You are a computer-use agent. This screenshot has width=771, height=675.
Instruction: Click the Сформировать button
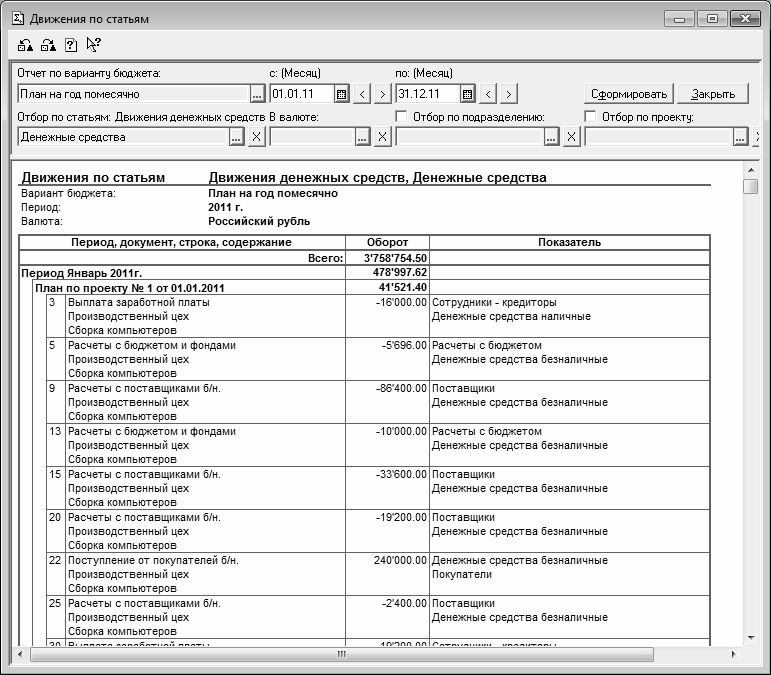pos(629,94)
